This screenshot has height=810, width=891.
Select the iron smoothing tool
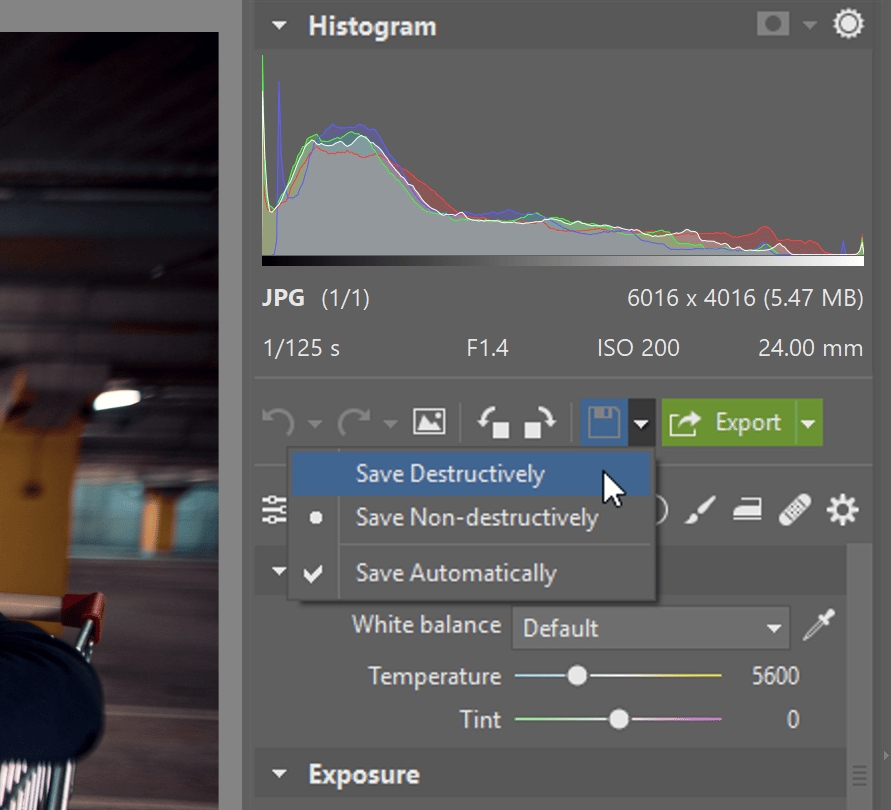tap(747, 509)
